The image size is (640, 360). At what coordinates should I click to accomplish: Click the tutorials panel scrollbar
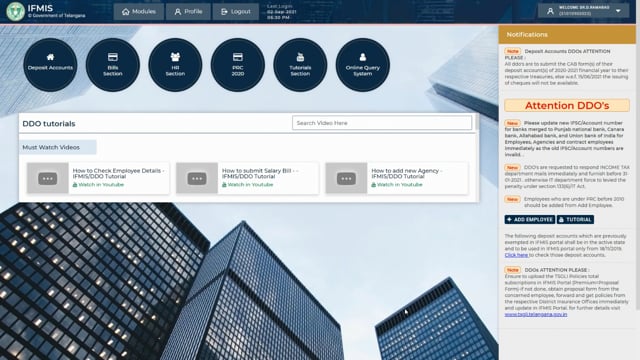tap(477, 122)
